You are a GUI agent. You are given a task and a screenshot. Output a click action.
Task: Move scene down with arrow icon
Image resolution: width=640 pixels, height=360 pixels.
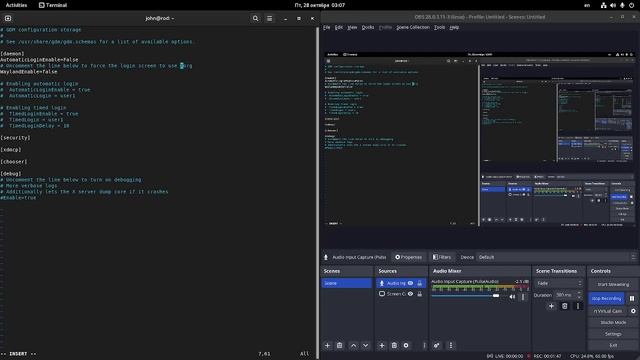click(366, 345)
